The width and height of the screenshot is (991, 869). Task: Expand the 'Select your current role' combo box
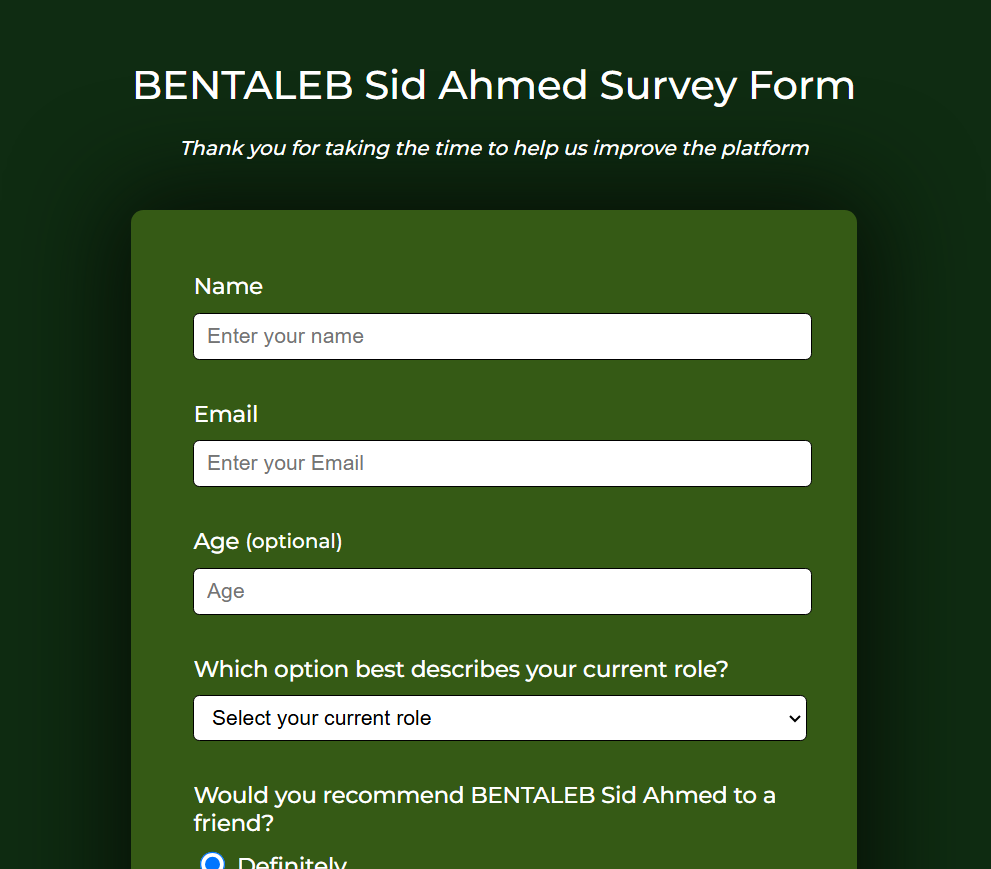[500, 718]
